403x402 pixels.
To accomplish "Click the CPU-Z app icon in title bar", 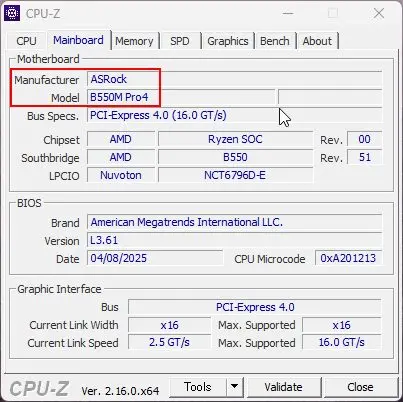I will pos(12,13).
